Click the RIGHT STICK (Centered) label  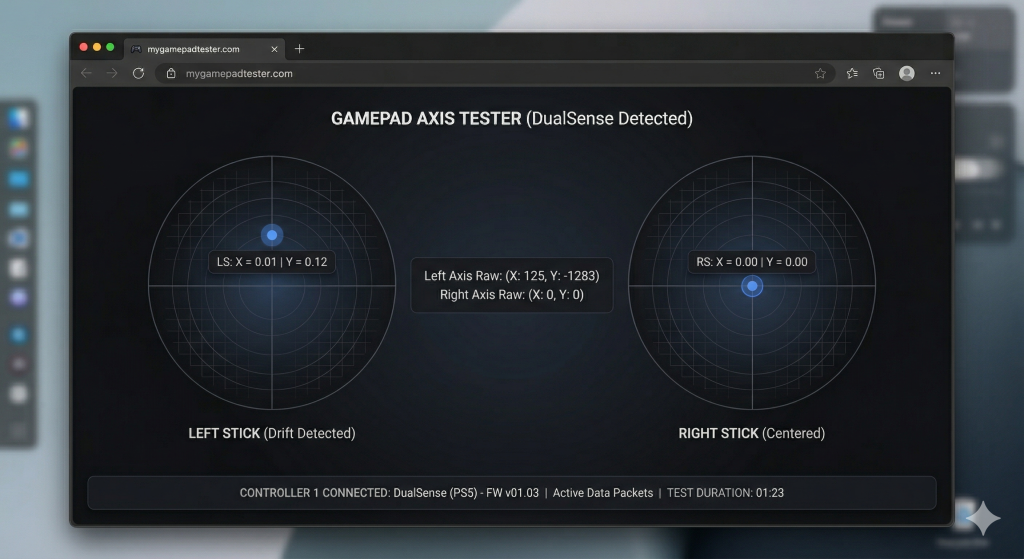[x=752, y=433]
